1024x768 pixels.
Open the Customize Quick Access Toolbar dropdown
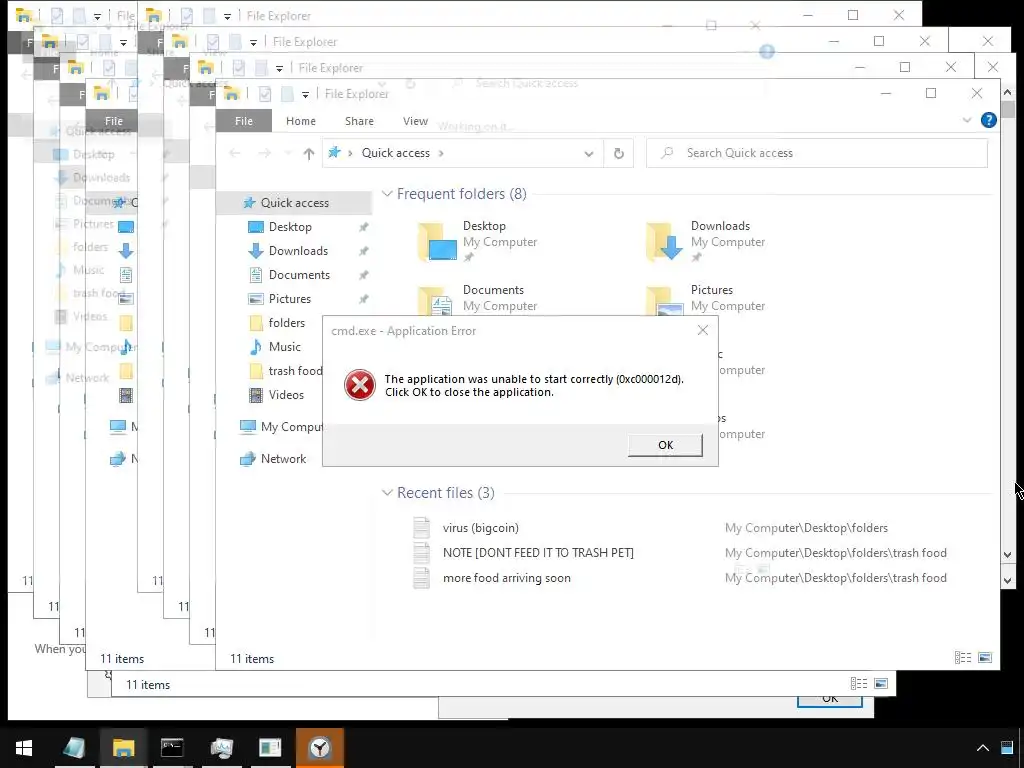click(x=305, y=95)
